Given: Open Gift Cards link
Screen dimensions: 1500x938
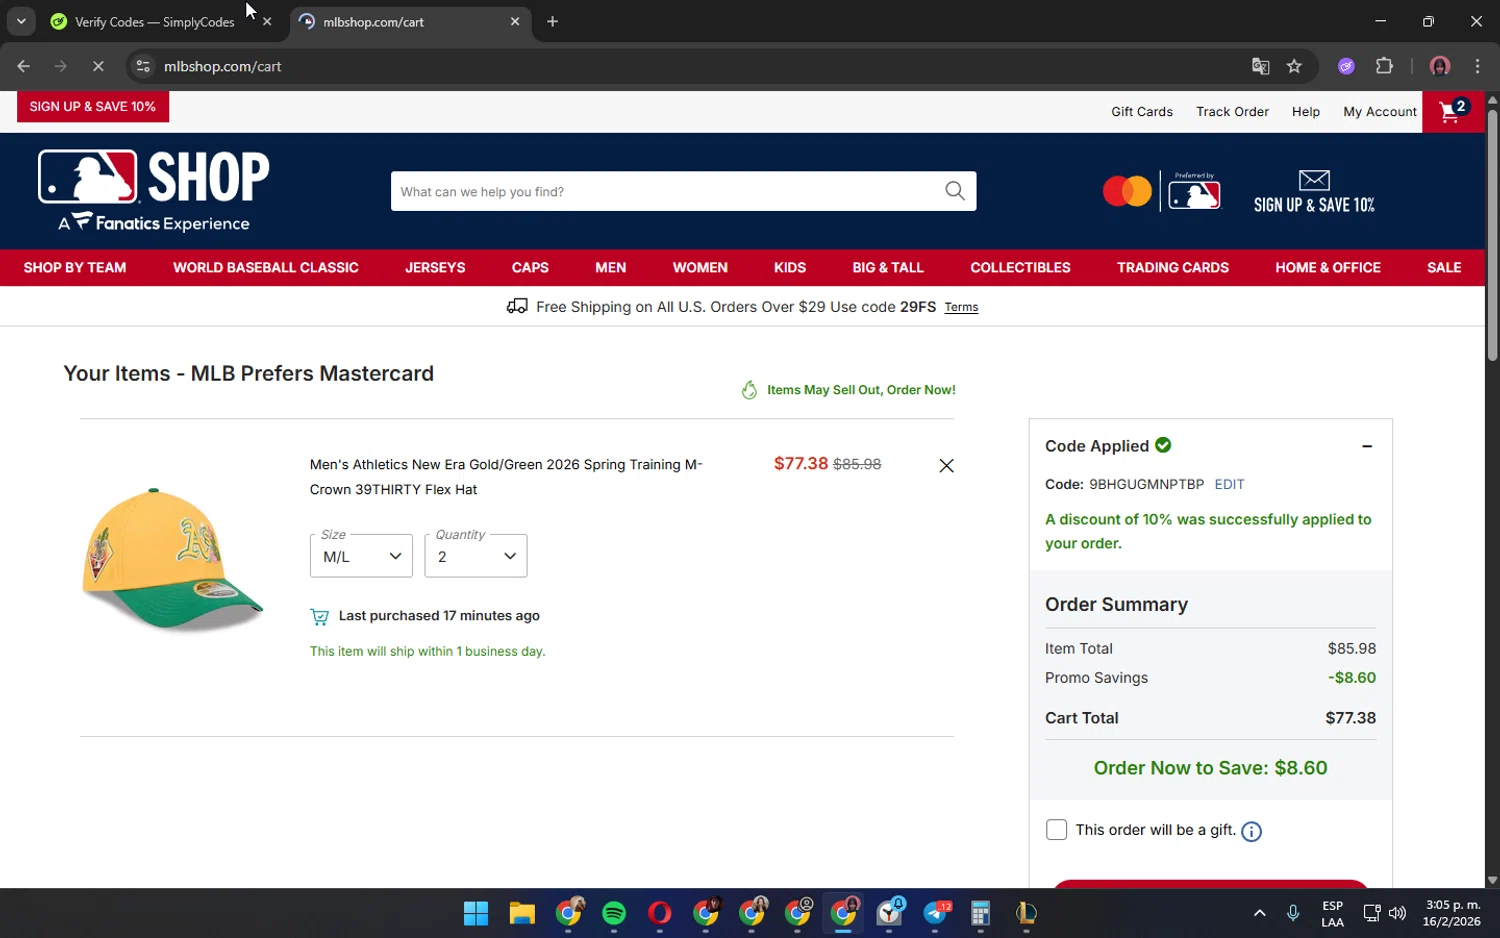Looking at the screenshot, I should (x=1142, y=112).
